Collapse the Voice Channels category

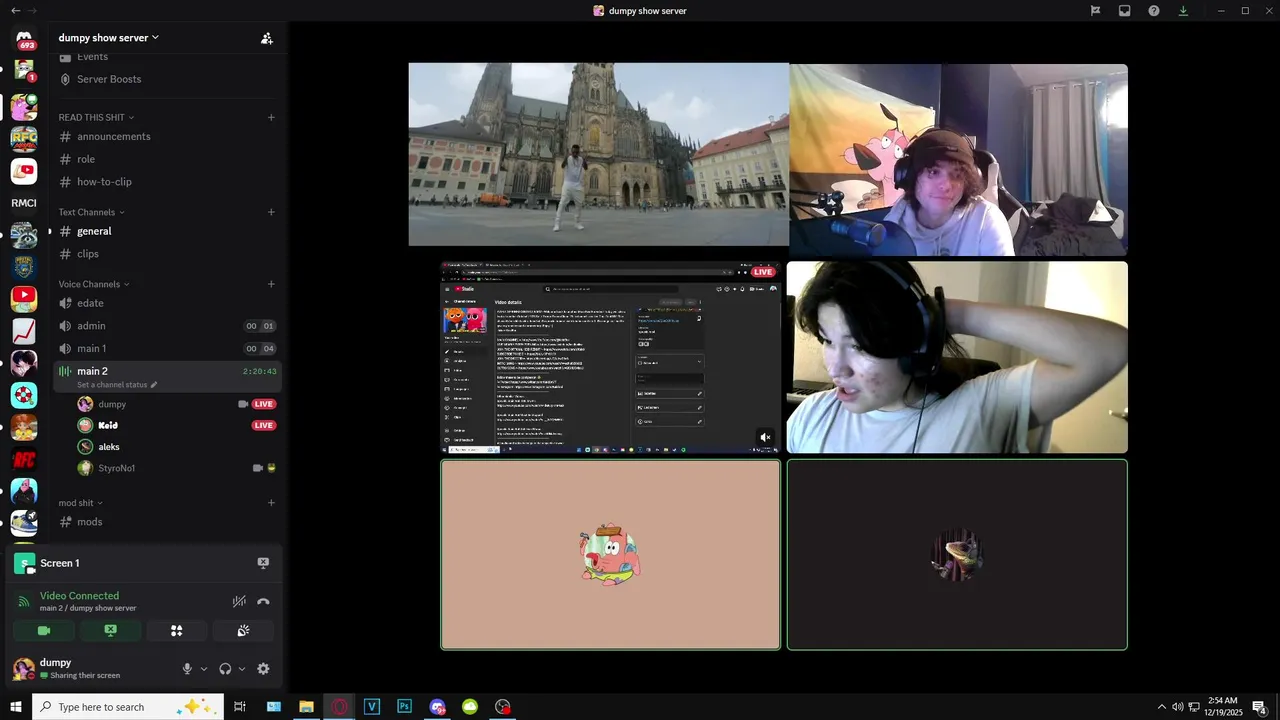coord(94,284)
